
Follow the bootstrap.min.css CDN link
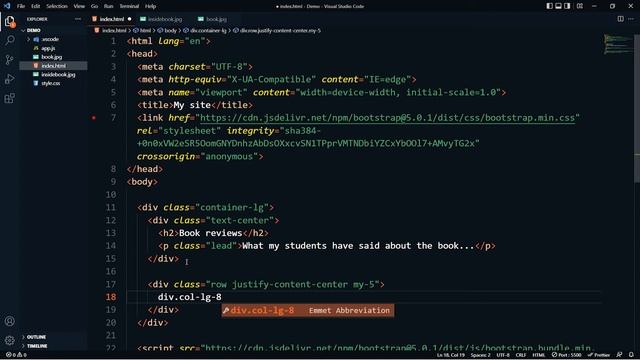point(387,118)
